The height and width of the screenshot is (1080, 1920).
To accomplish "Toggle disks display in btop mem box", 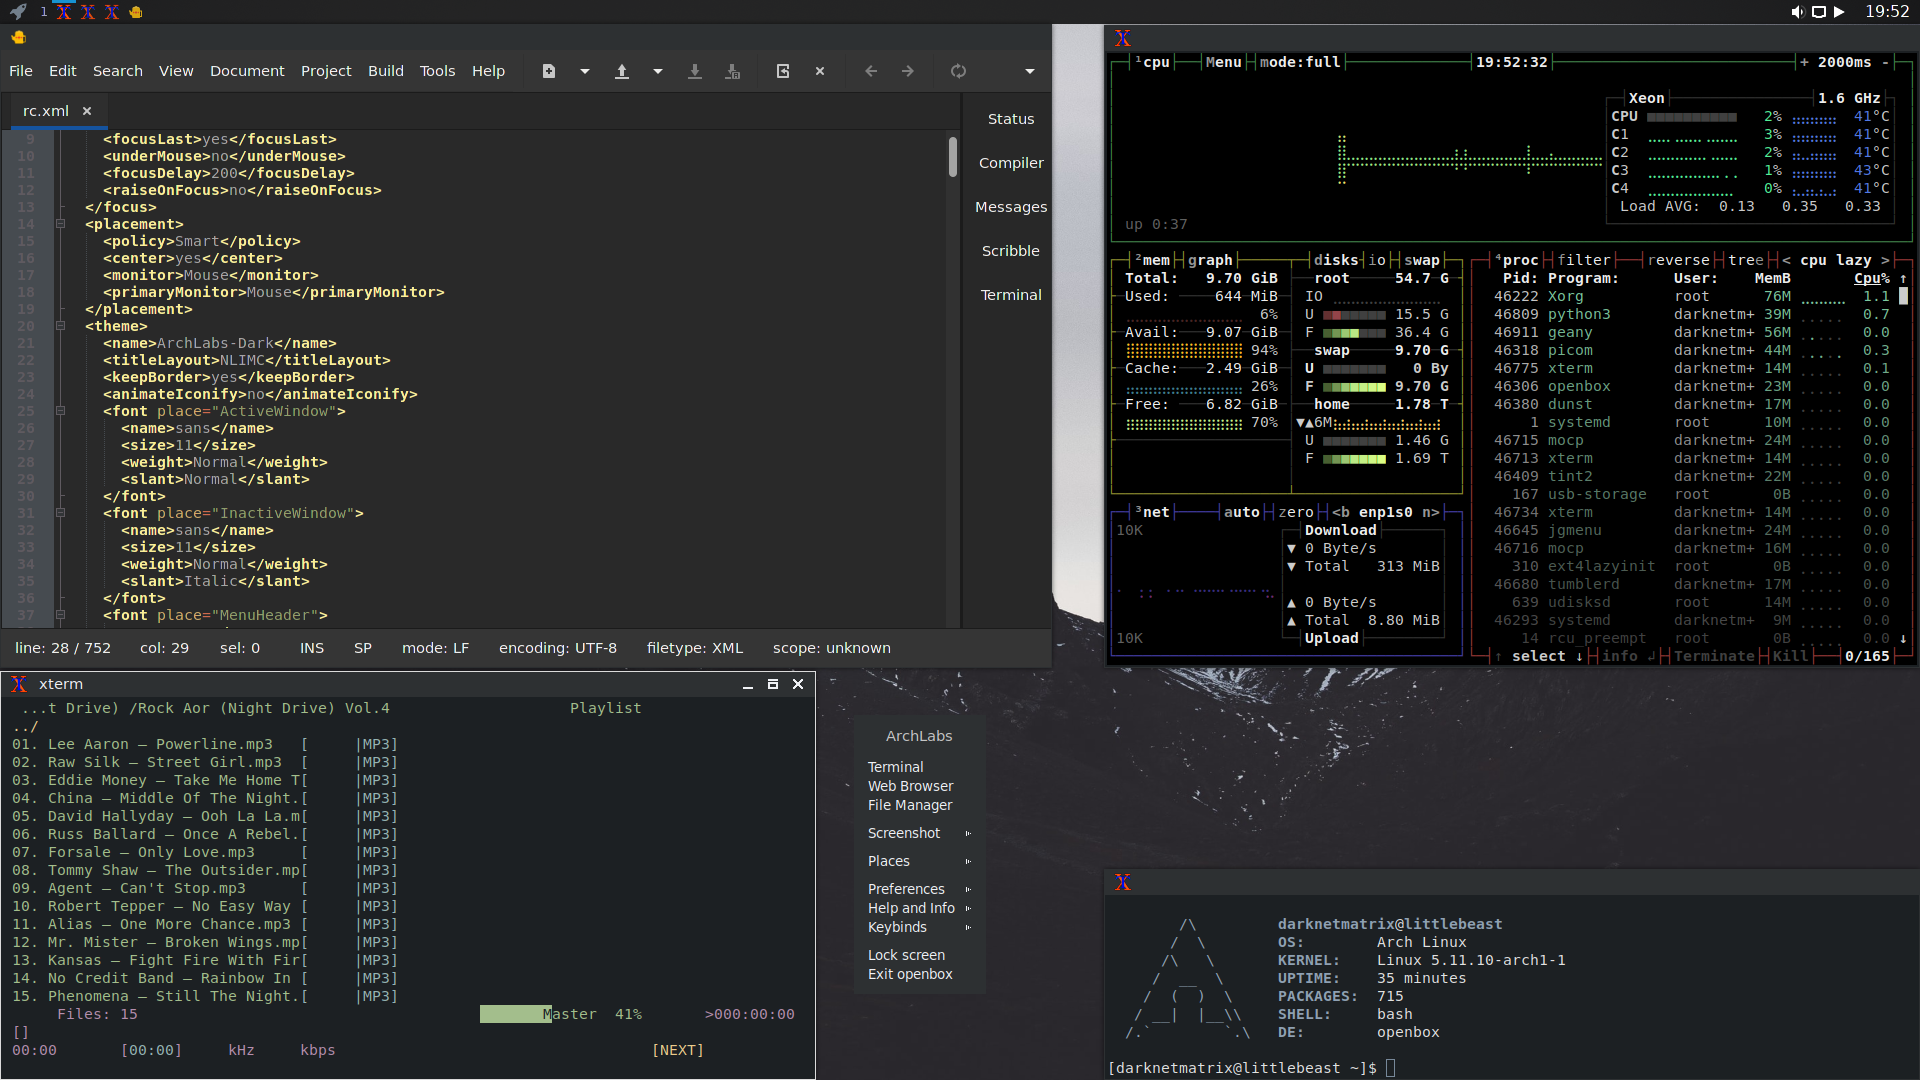I will click(x=1336, y=260).
